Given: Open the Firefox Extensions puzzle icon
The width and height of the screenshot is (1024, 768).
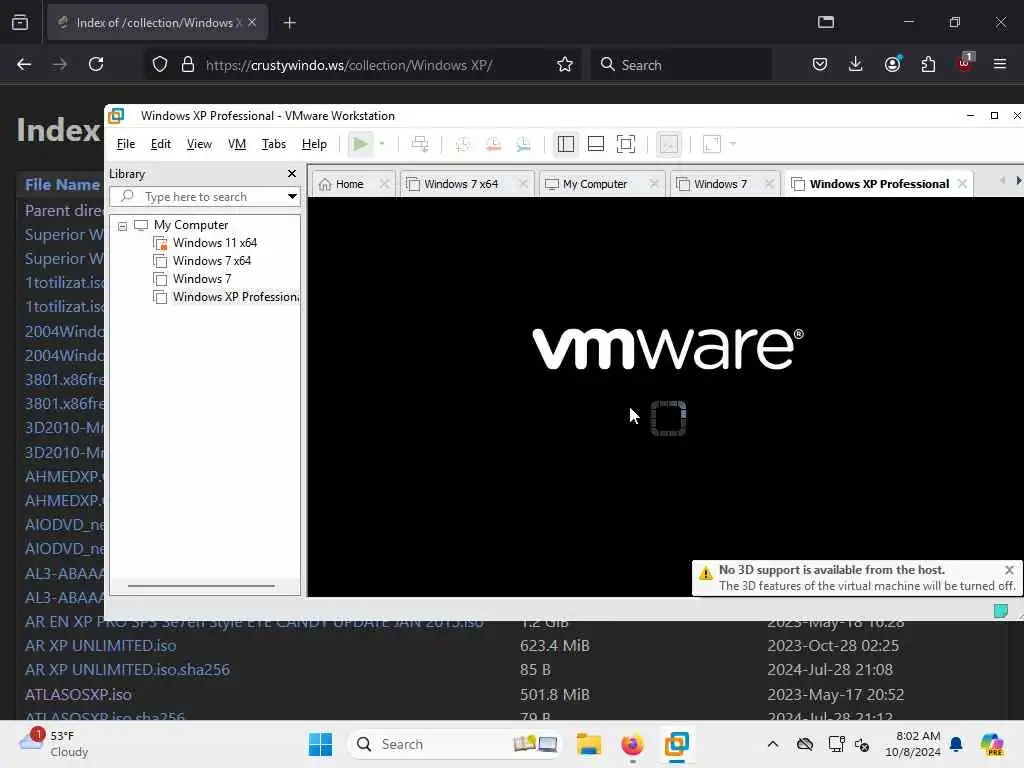Looking at the screenshot, I should 928,64.
